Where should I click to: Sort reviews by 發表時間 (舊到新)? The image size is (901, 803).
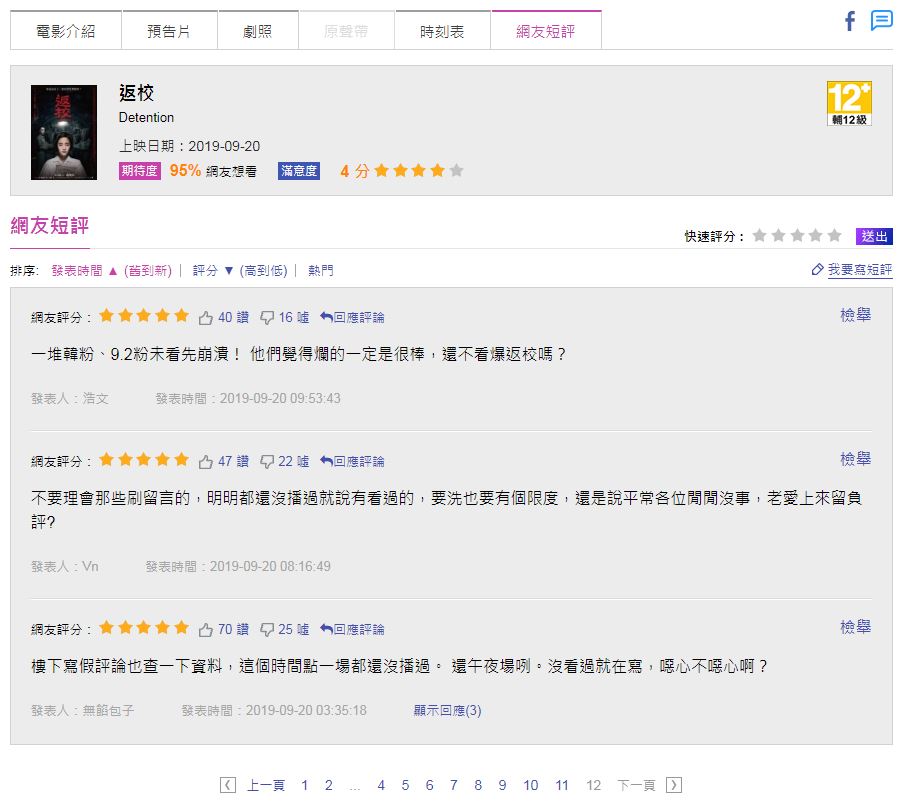tap(111, 271)
